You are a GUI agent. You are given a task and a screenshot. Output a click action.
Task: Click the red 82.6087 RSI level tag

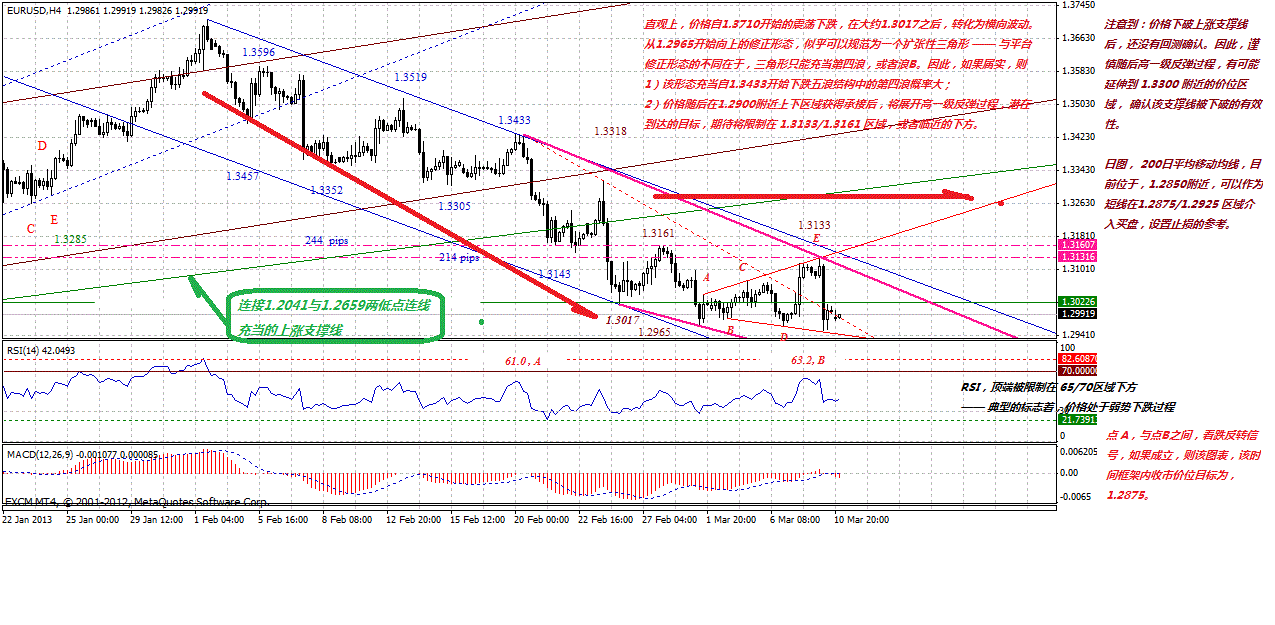pyautogui.click(x=1077, y=358)
